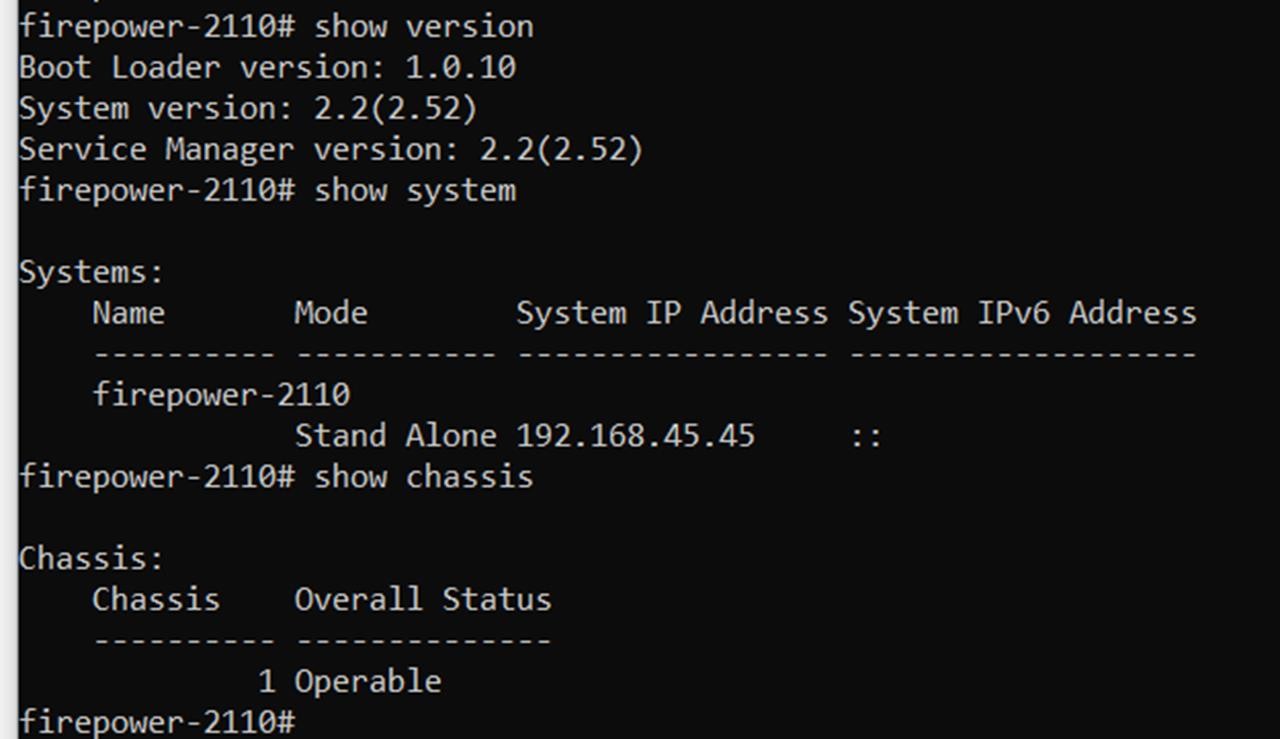The width and height of the screenshot is (1280, 739).
Task: Click the System IPv6 Address column header
Action: [x=1021, y=313]
